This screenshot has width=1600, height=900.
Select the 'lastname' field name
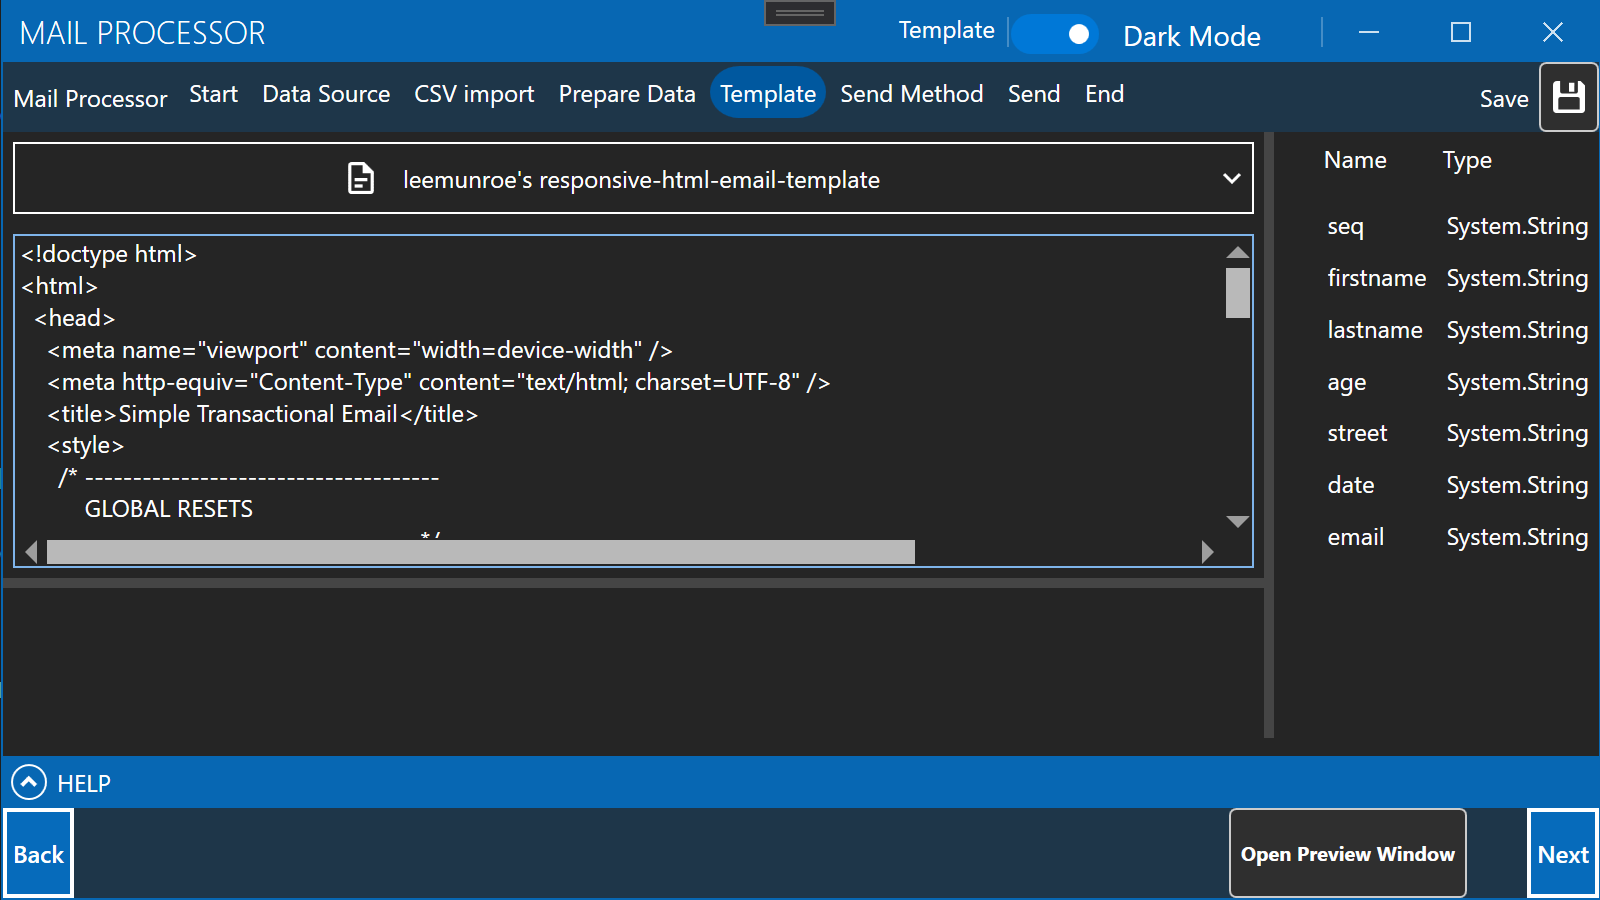tap(1375, 330)
